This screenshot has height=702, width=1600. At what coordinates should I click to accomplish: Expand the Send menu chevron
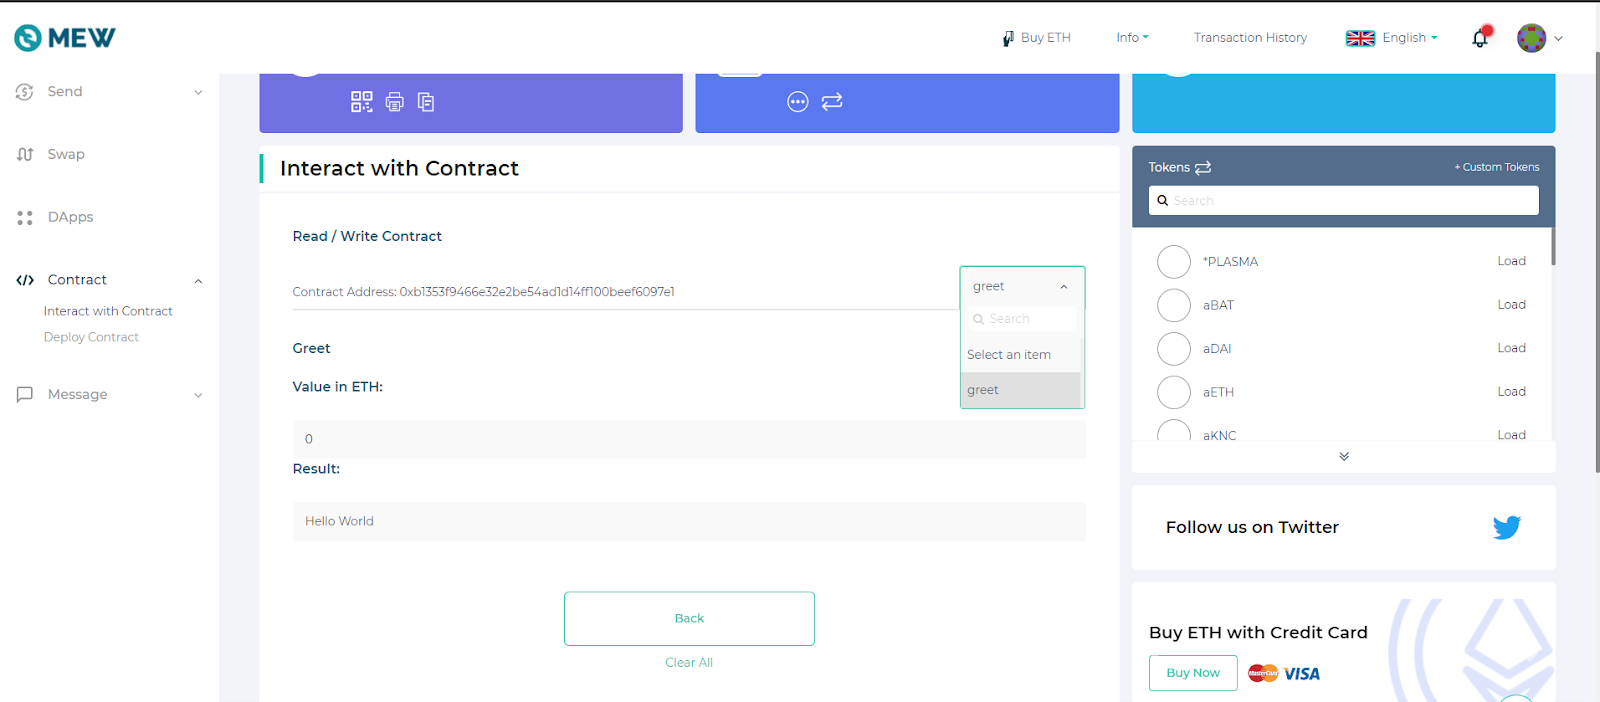[x=198, y=92]
